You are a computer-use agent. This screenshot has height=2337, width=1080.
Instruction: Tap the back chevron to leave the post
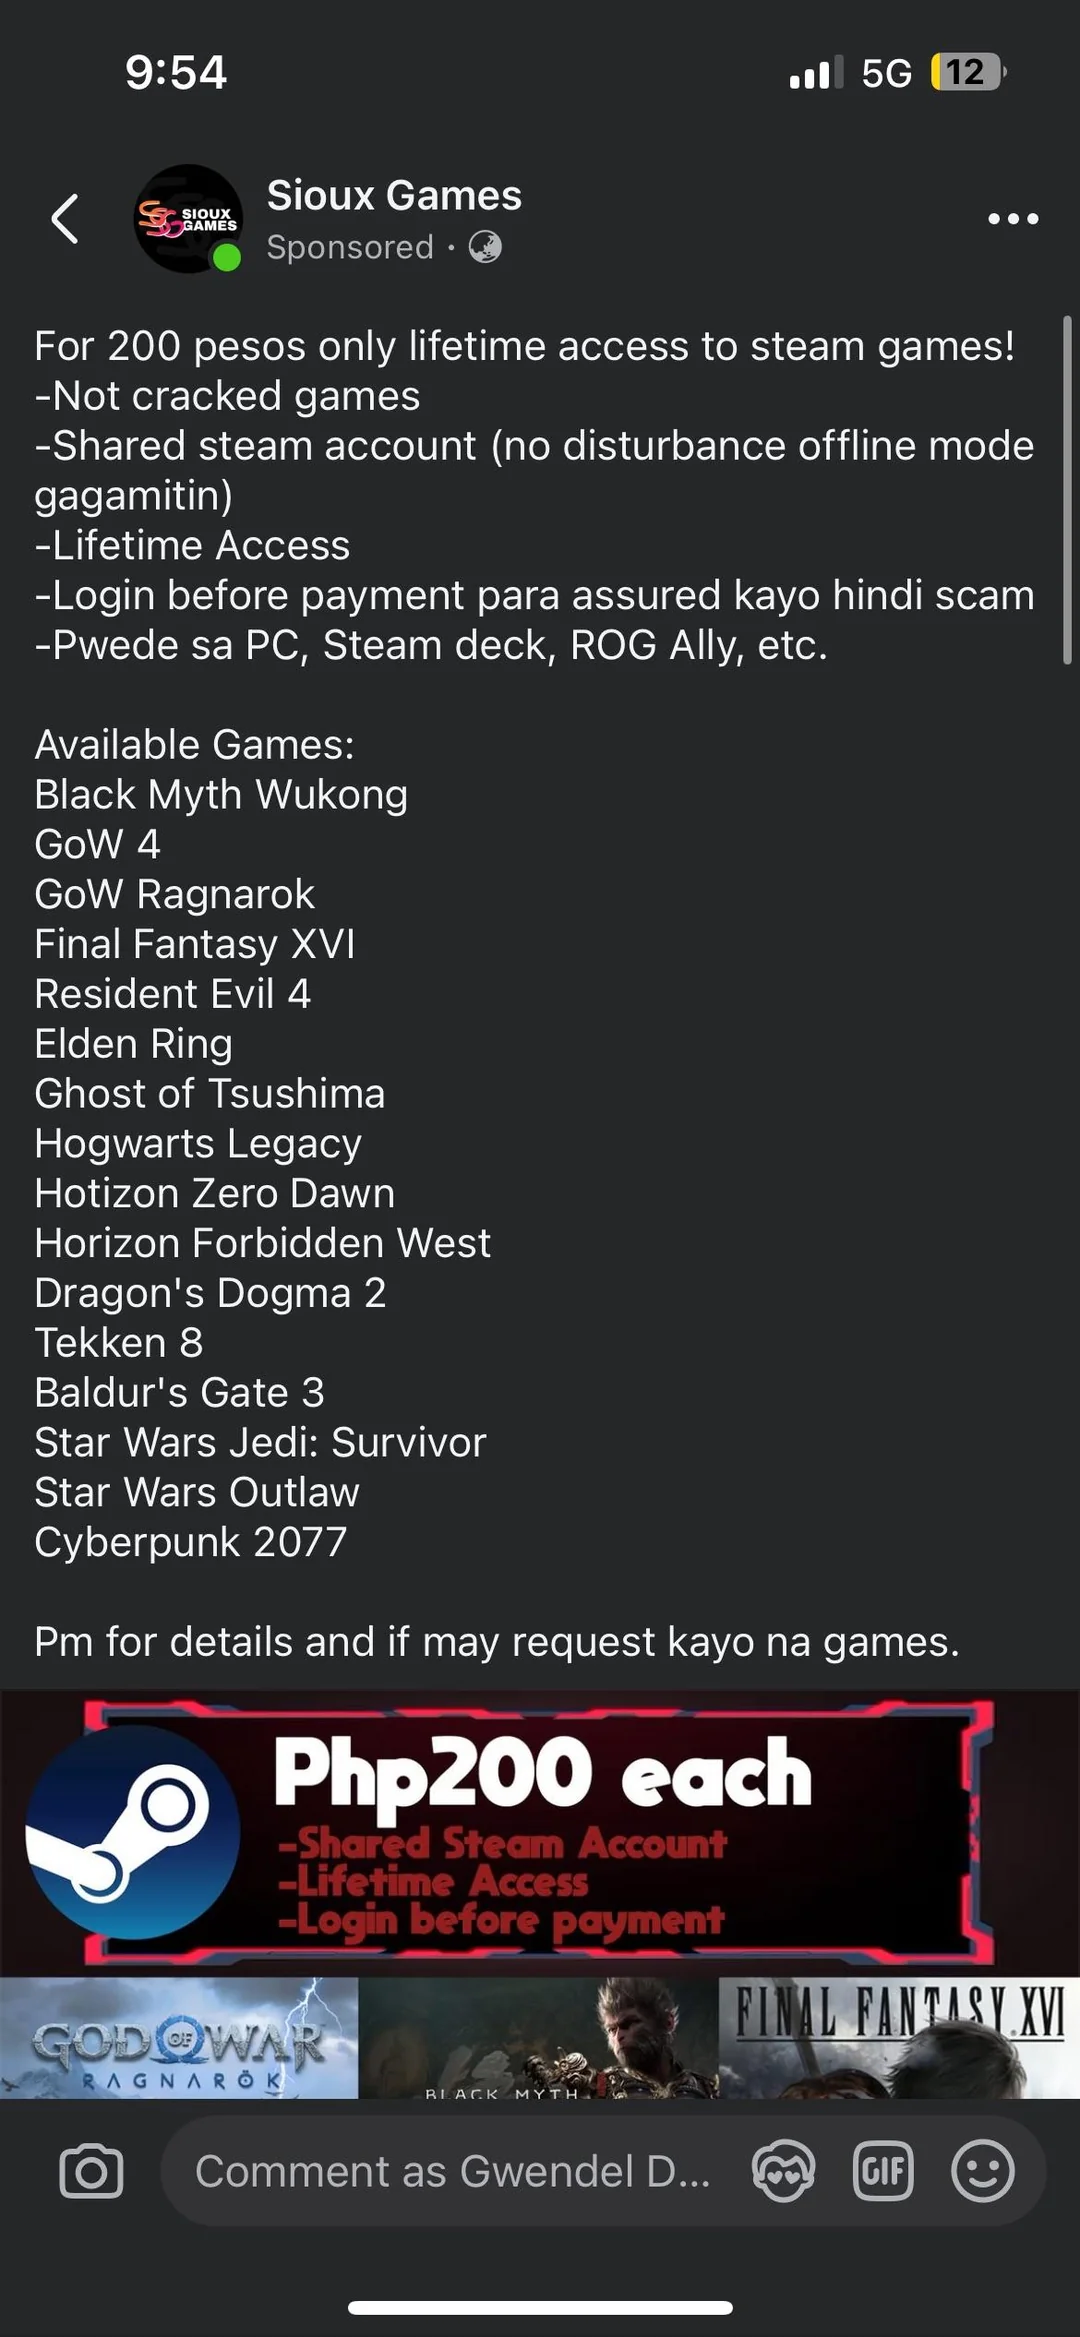click(63, 218)
